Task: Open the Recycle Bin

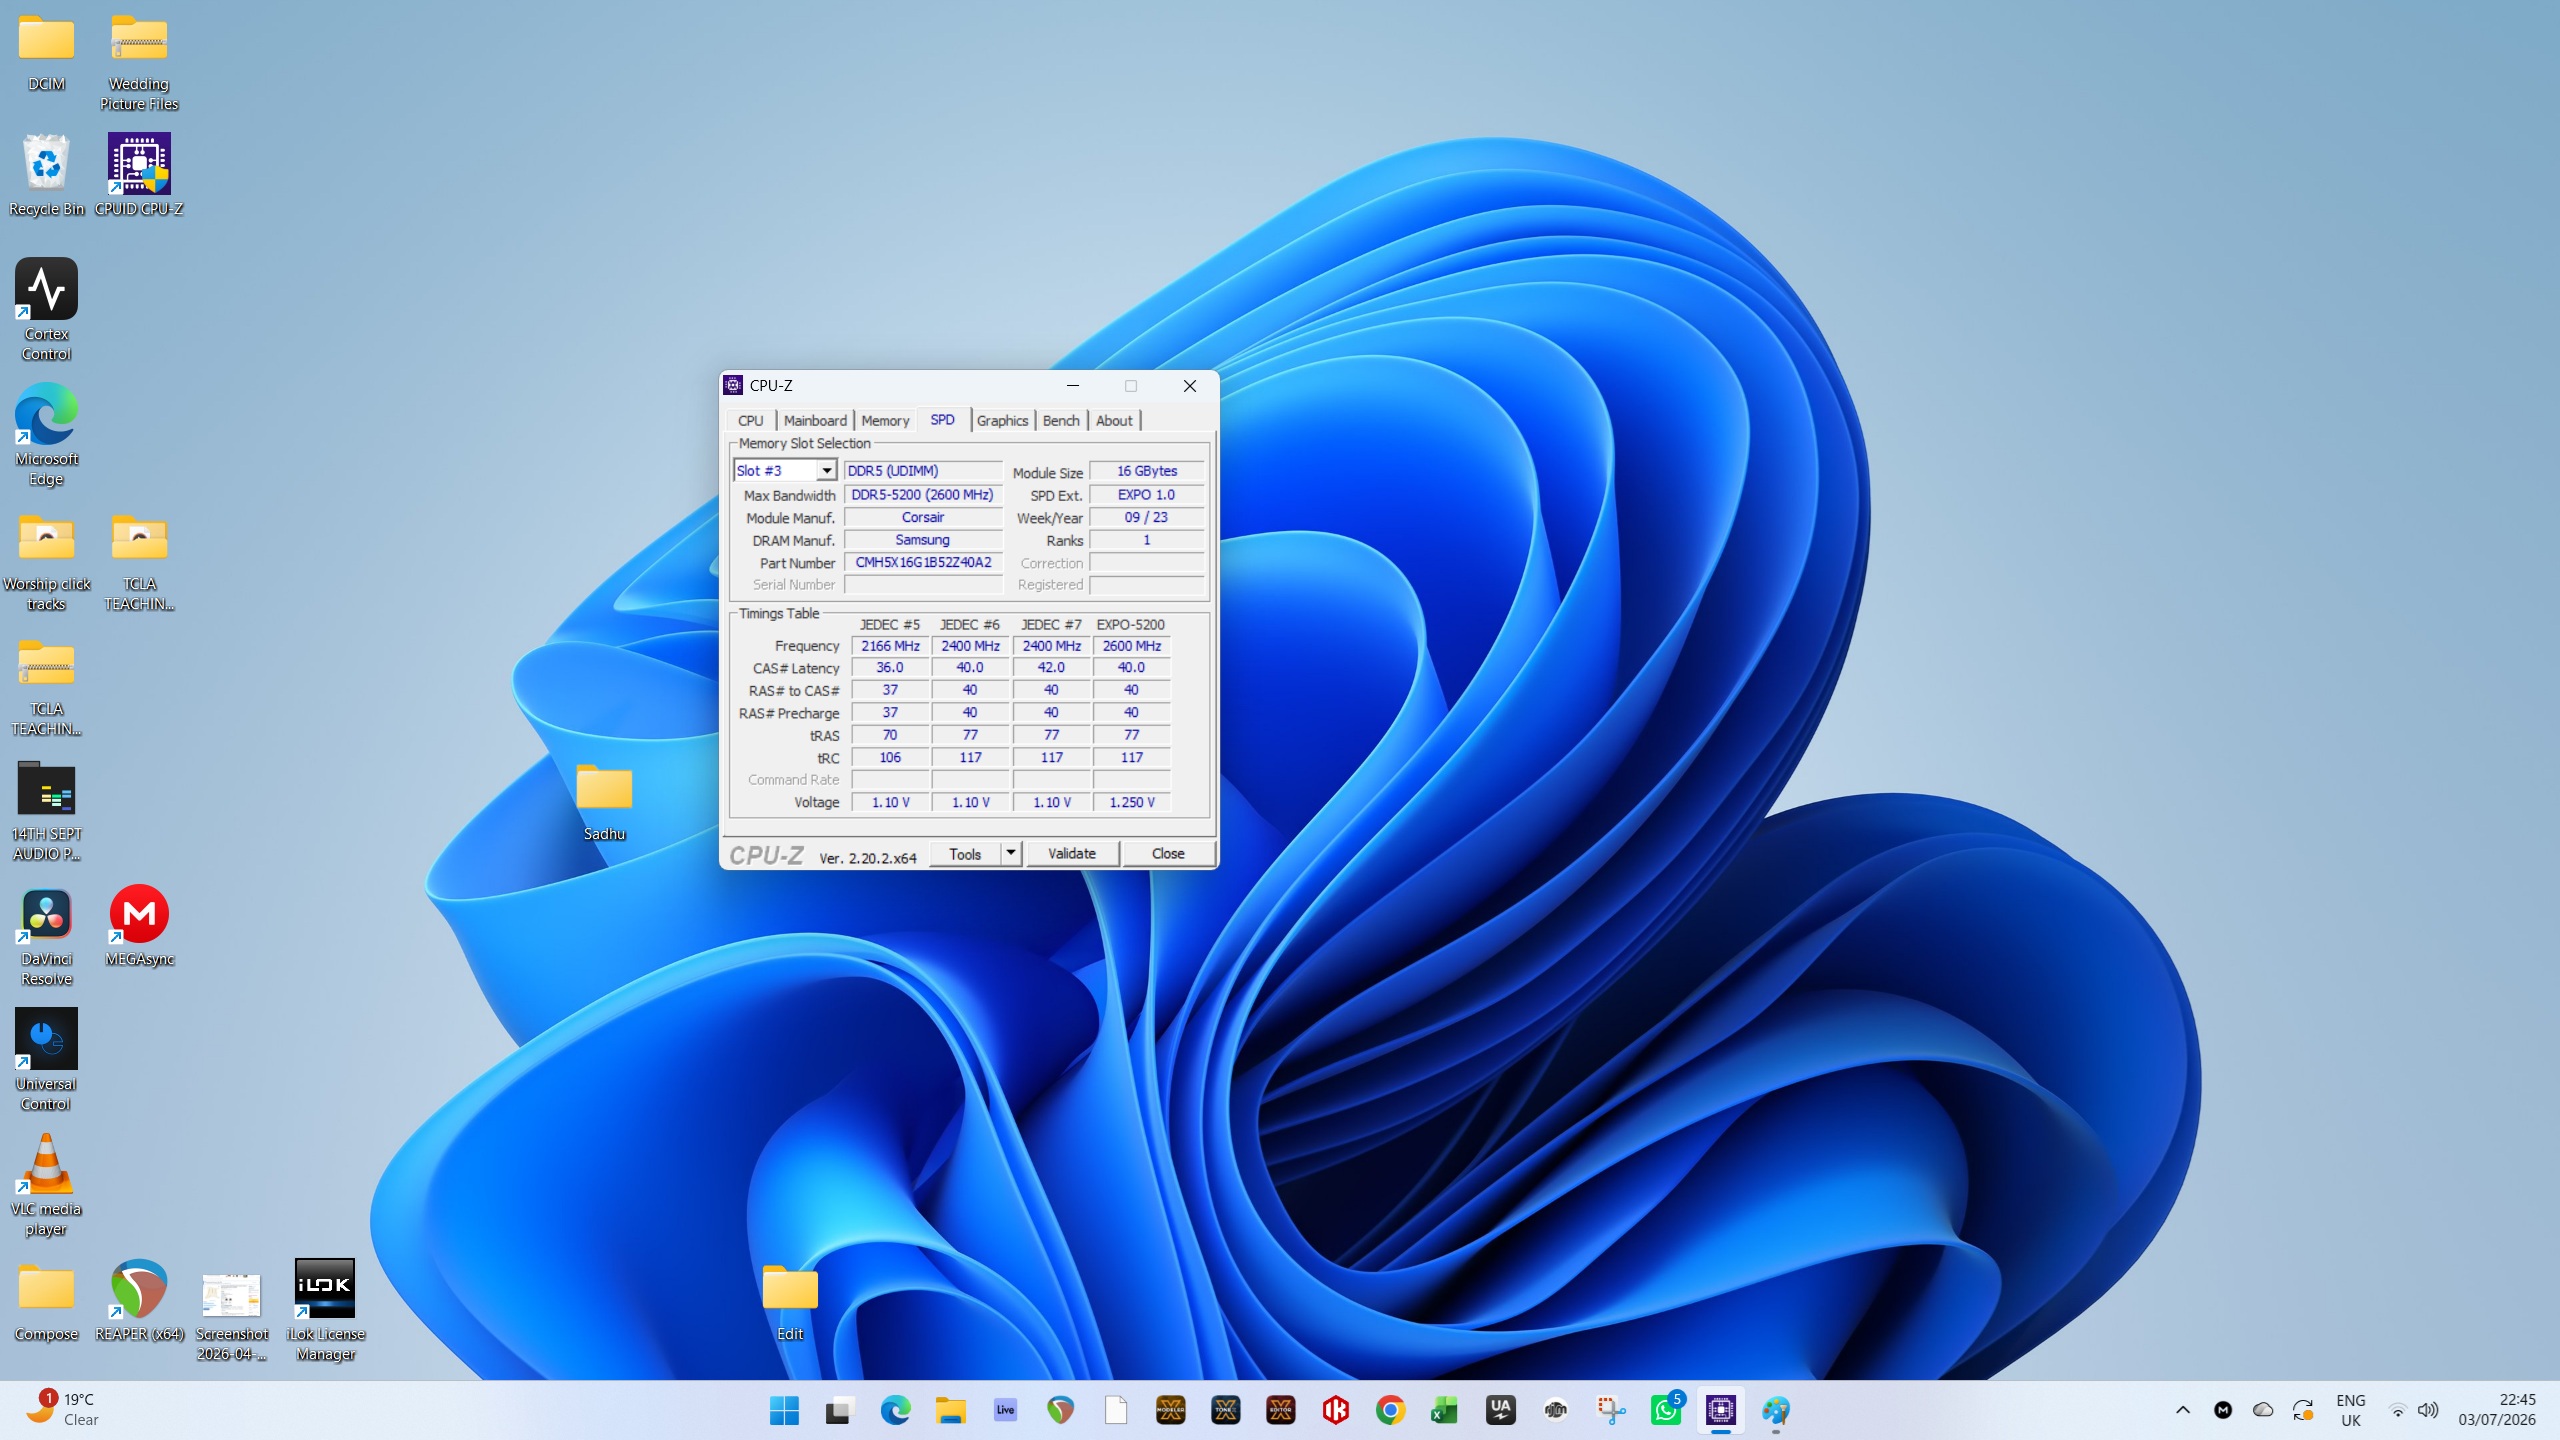Action: click(46, 175)
